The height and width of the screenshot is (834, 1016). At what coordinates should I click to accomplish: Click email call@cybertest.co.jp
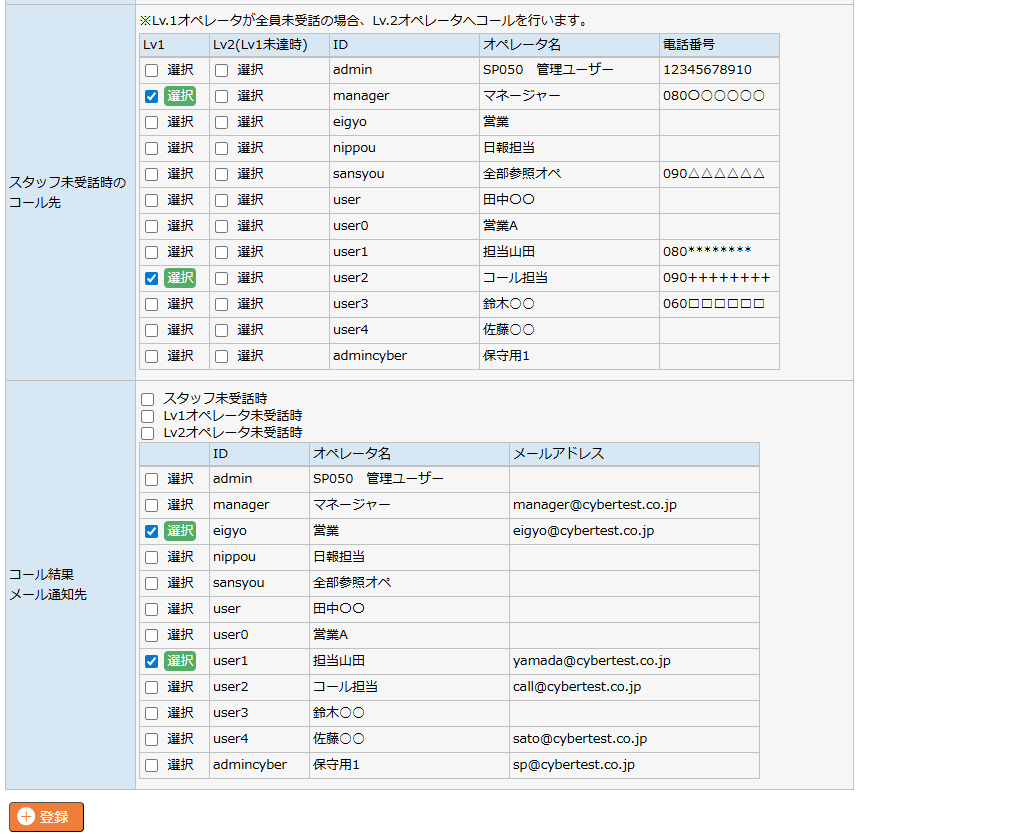point(577,687)
